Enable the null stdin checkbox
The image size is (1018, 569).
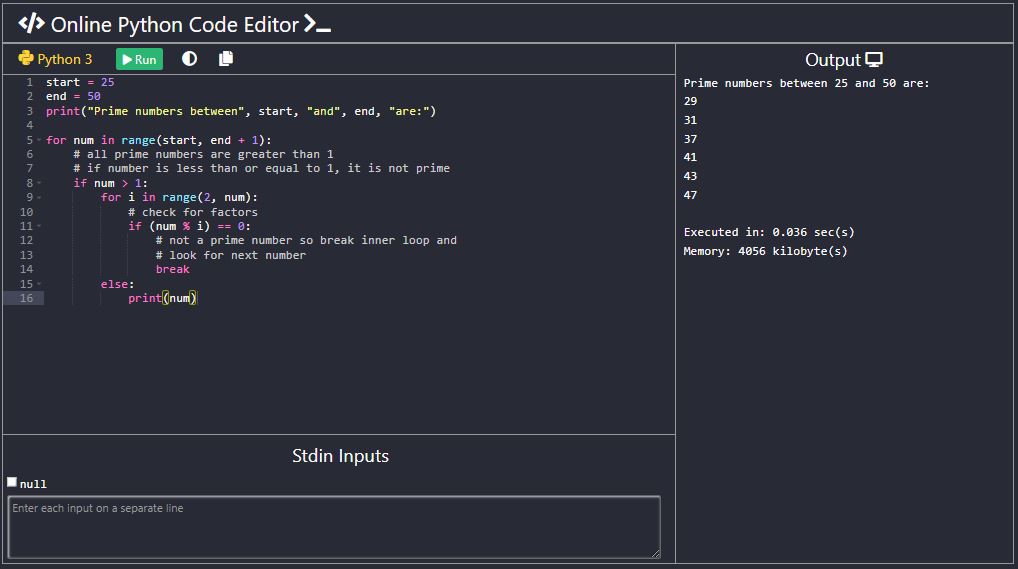pos(12,482)
